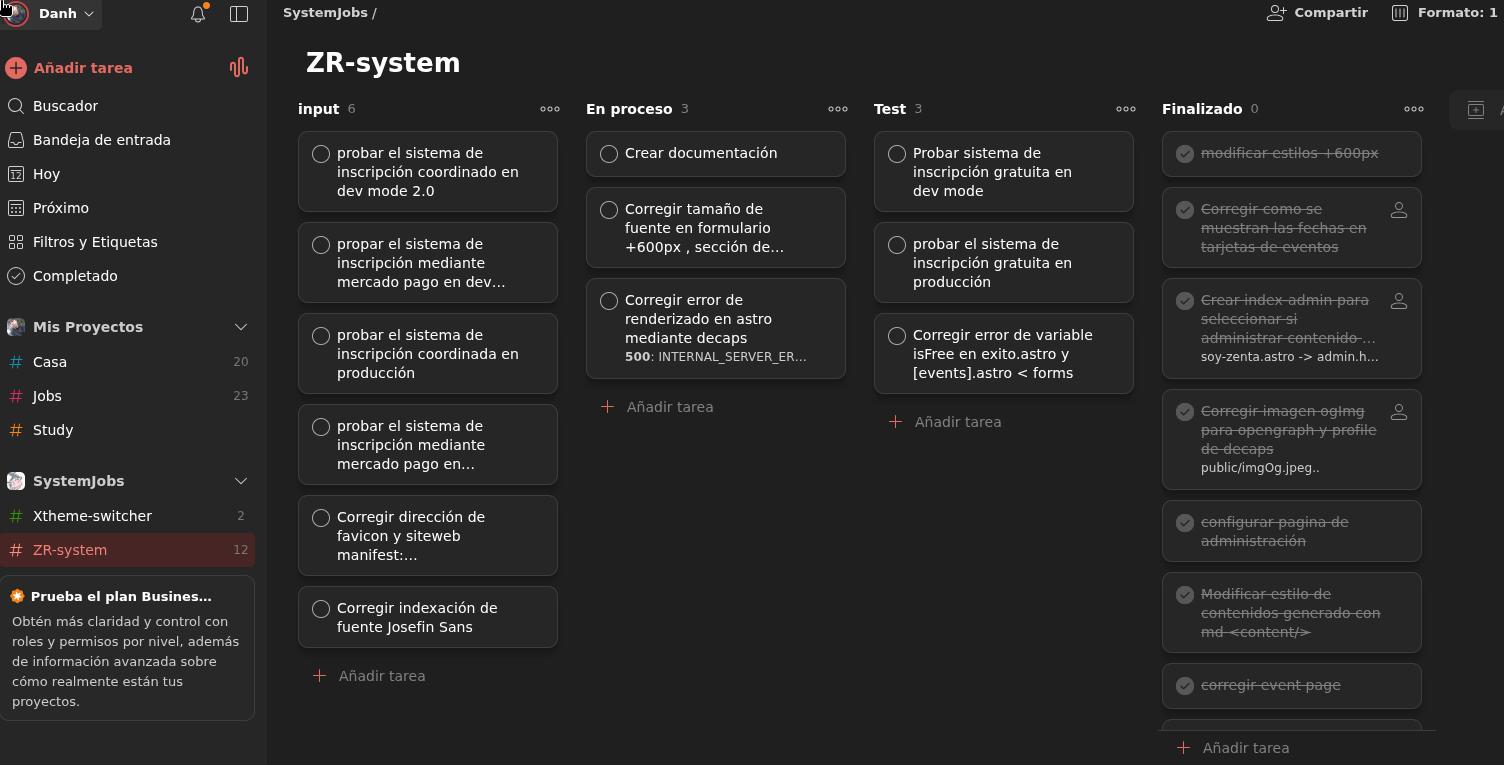The width and height of the screenshot is (1504, 765).
Task: Toggle the sidebar panel icon
Action: pyautogui.click(x=239, y=14)
